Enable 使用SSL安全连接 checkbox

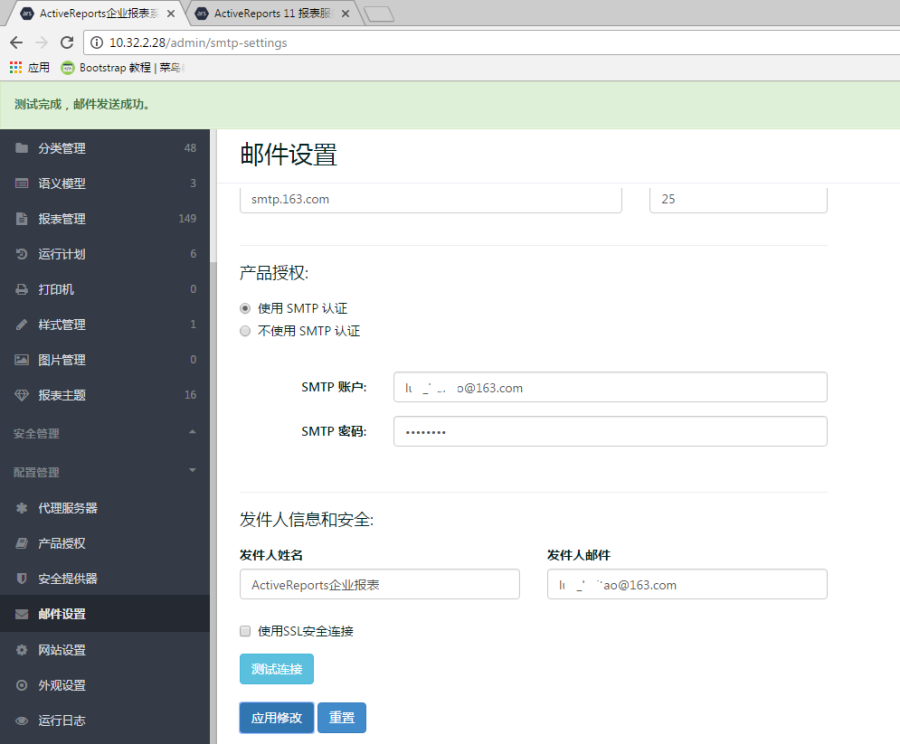point(245,631)
